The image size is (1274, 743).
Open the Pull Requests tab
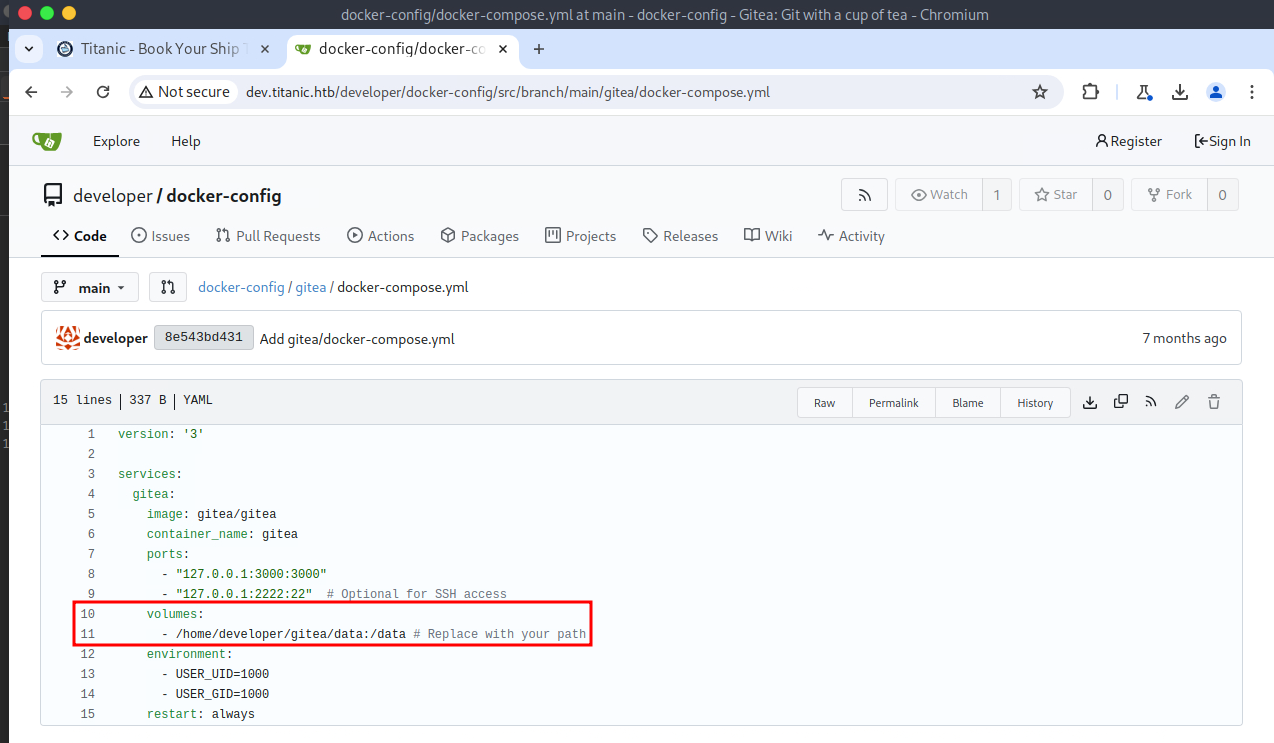(268, 236)
